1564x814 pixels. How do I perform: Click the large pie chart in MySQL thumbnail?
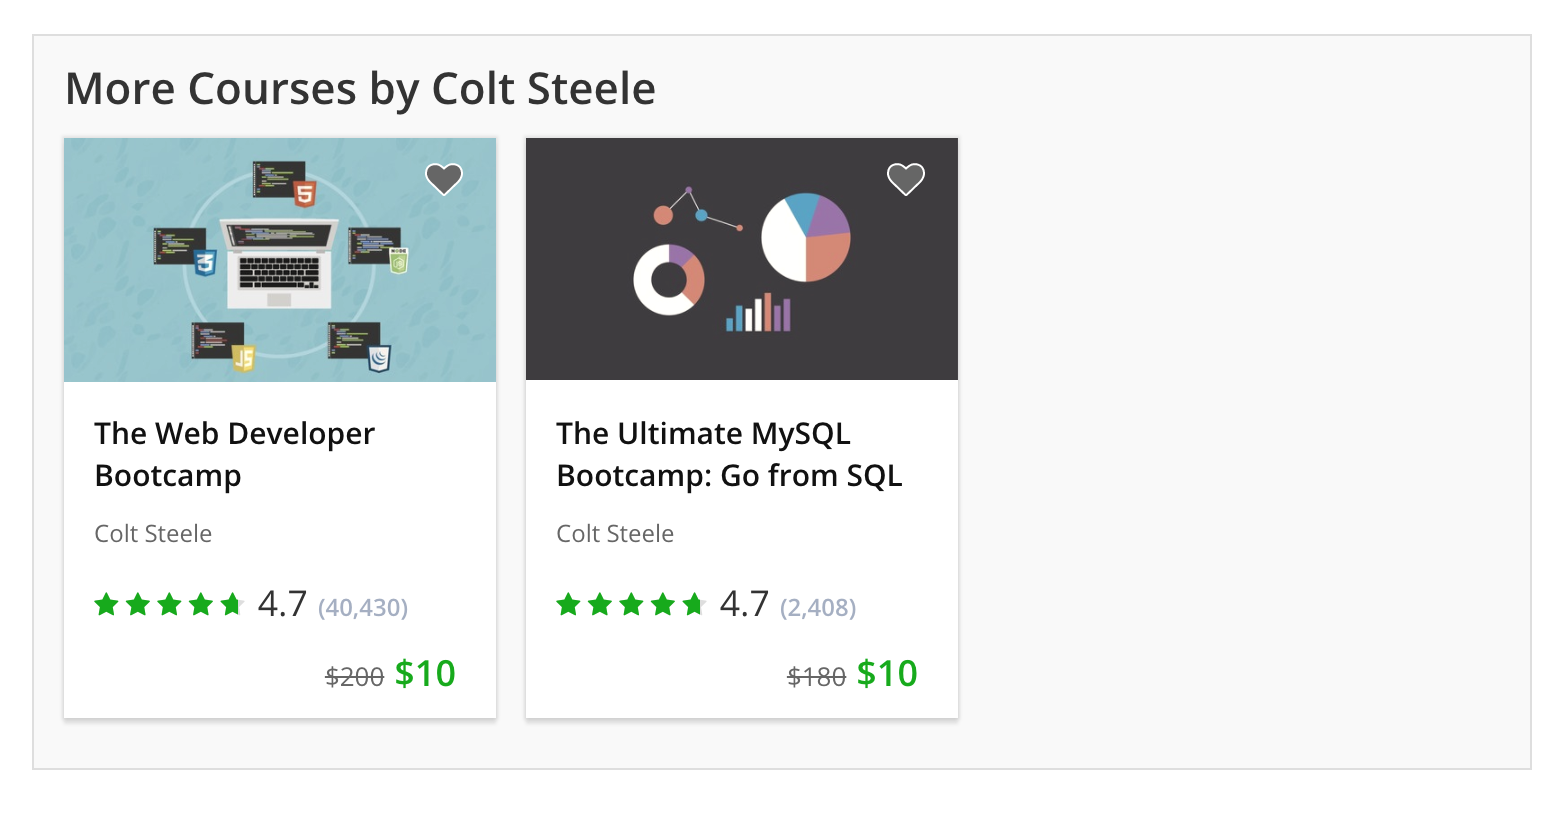806,238
